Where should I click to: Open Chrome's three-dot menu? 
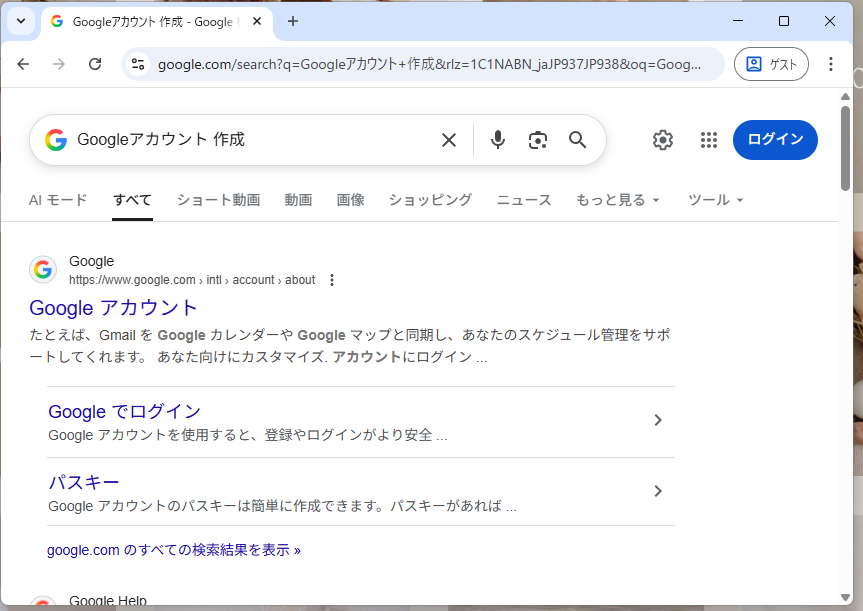pos(830,64)
